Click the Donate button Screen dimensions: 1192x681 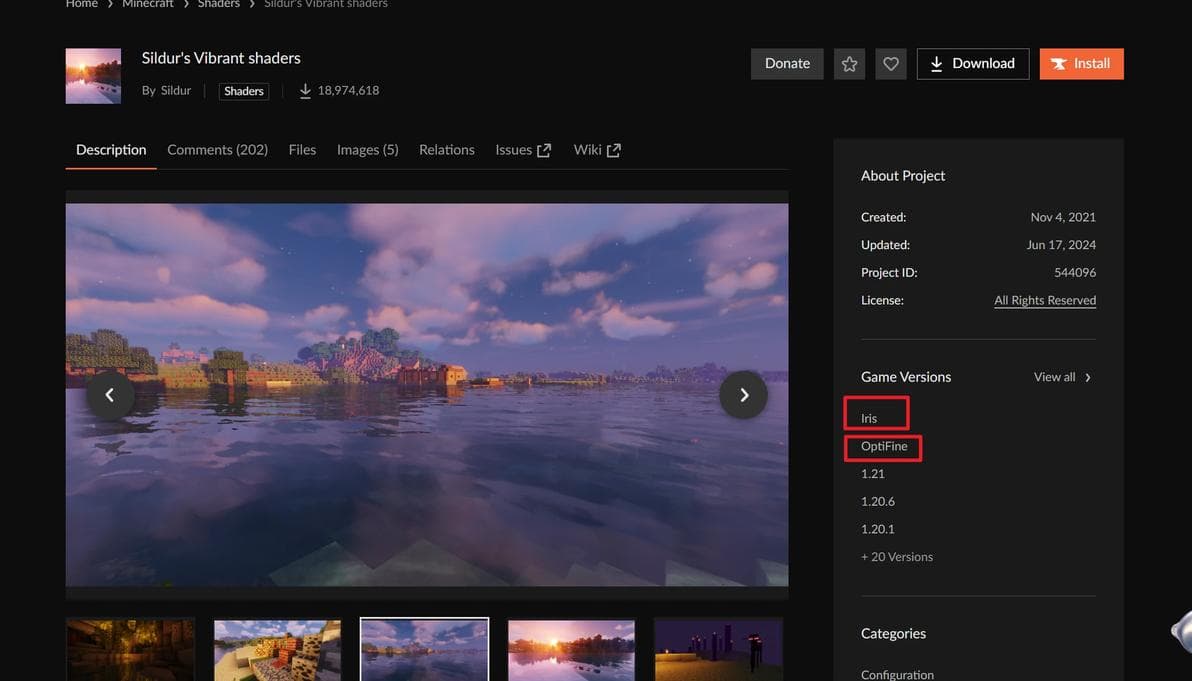coord(787,64)
